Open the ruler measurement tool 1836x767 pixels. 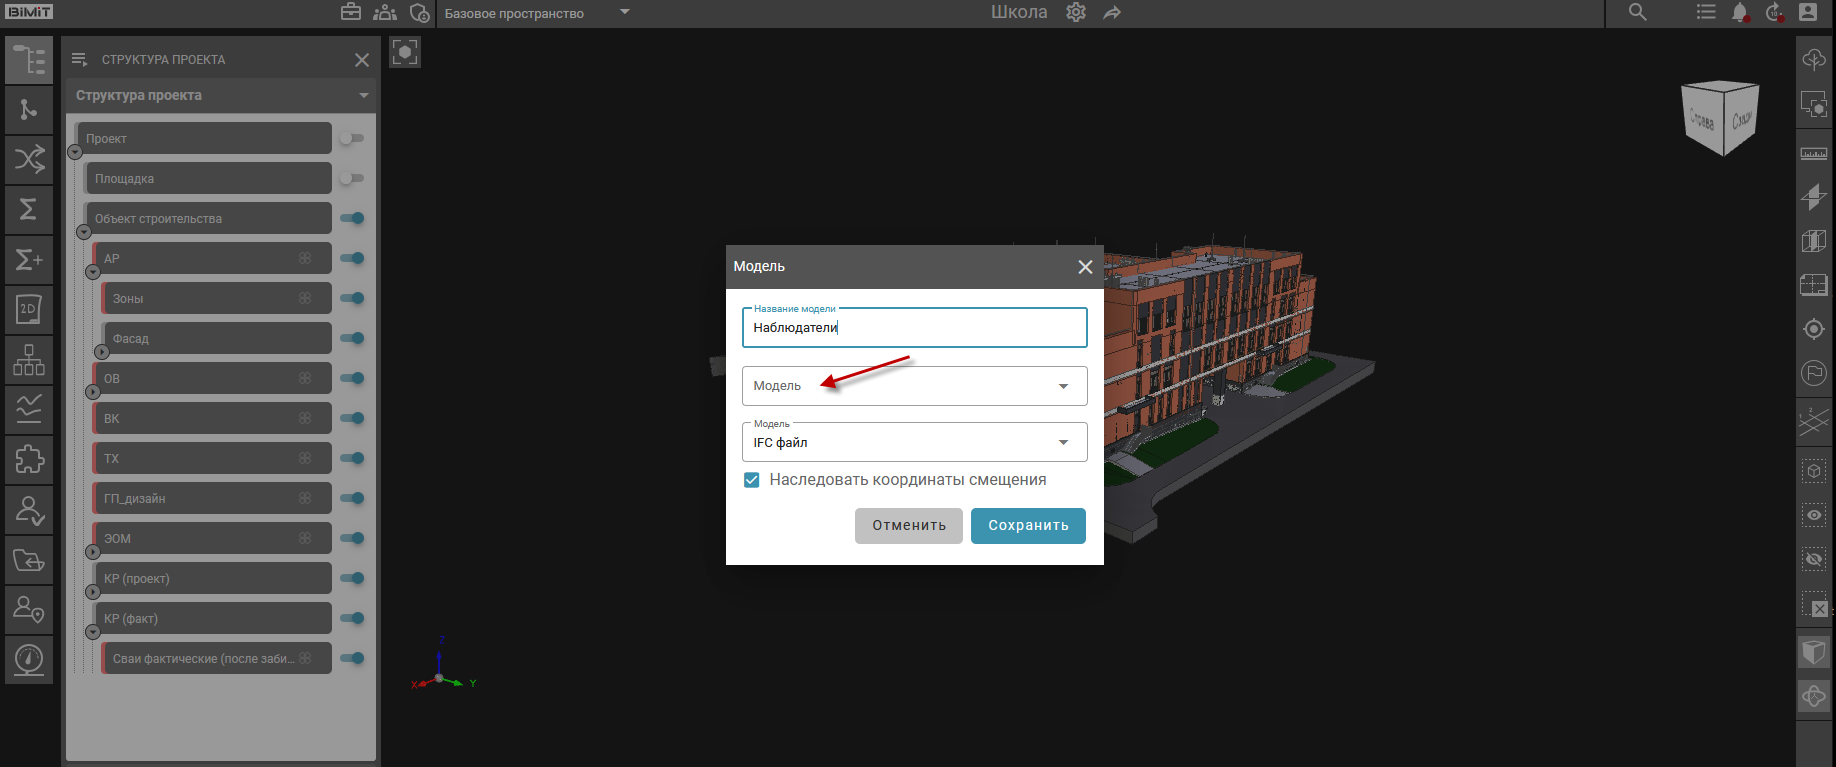click(x=1814, y=153)
